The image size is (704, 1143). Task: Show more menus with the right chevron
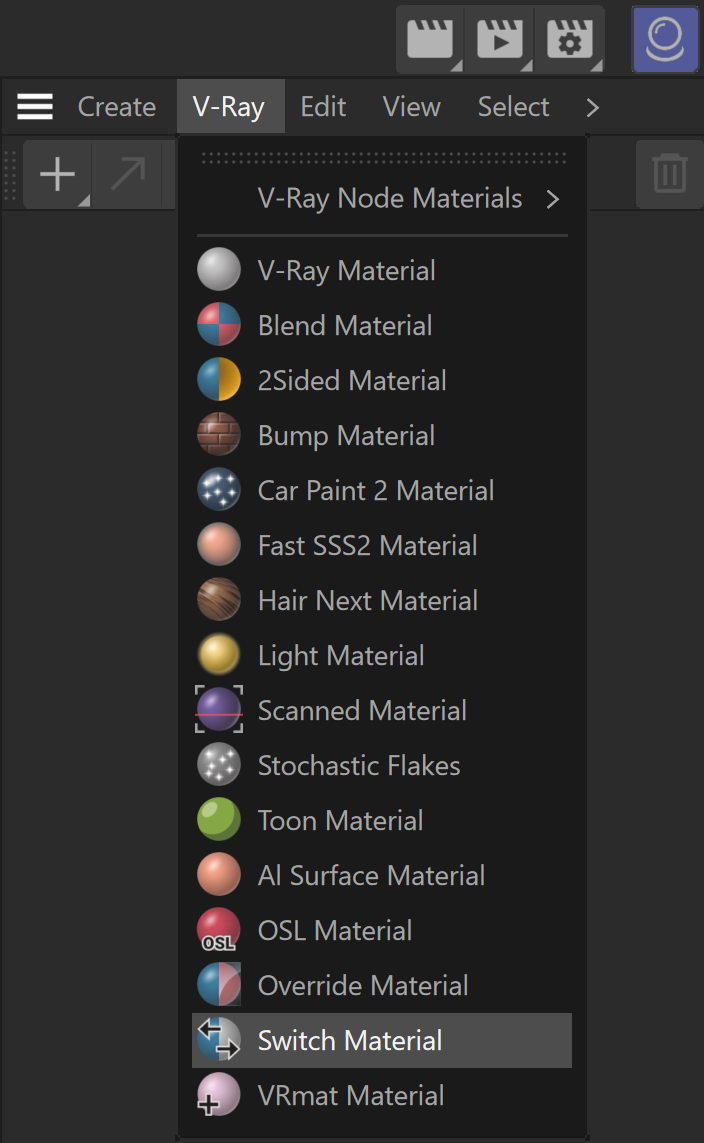[592, 107]
